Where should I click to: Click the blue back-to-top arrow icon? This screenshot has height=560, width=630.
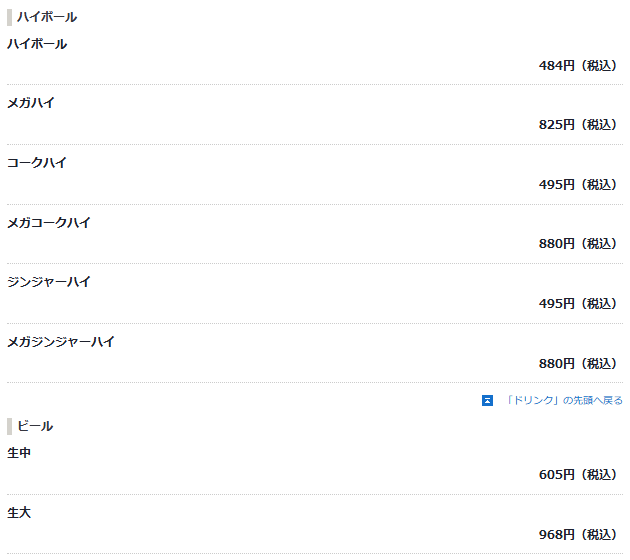[x=487, y=401]
